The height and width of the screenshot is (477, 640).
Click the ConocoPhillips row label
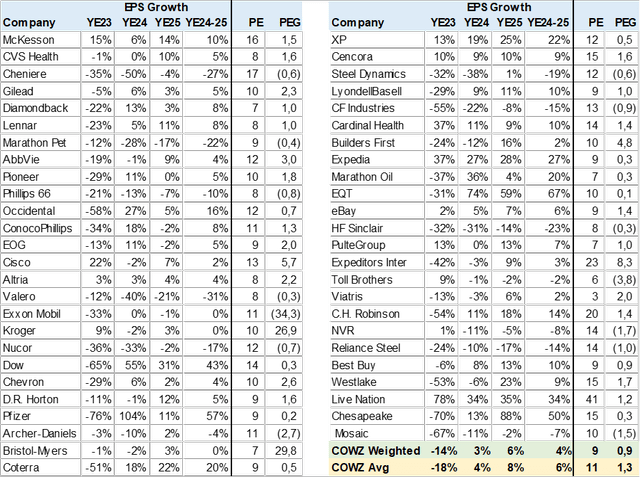point(40,228)
